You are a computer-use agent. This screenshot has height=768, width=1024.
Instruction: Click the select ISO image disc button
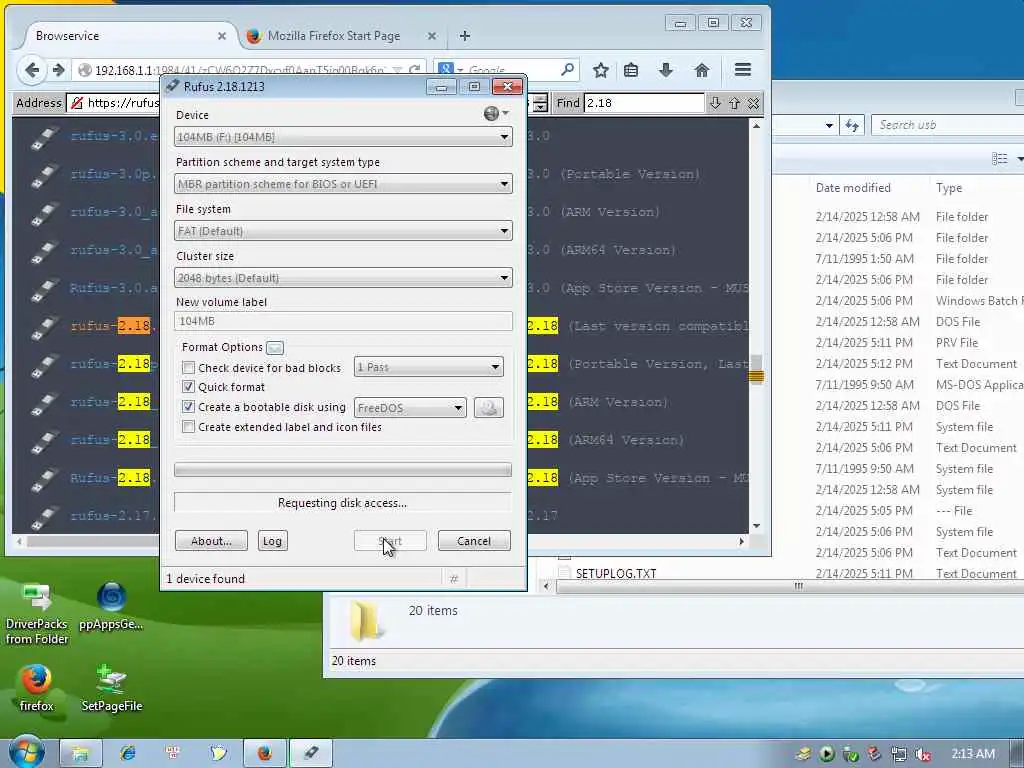coord(488,408)
